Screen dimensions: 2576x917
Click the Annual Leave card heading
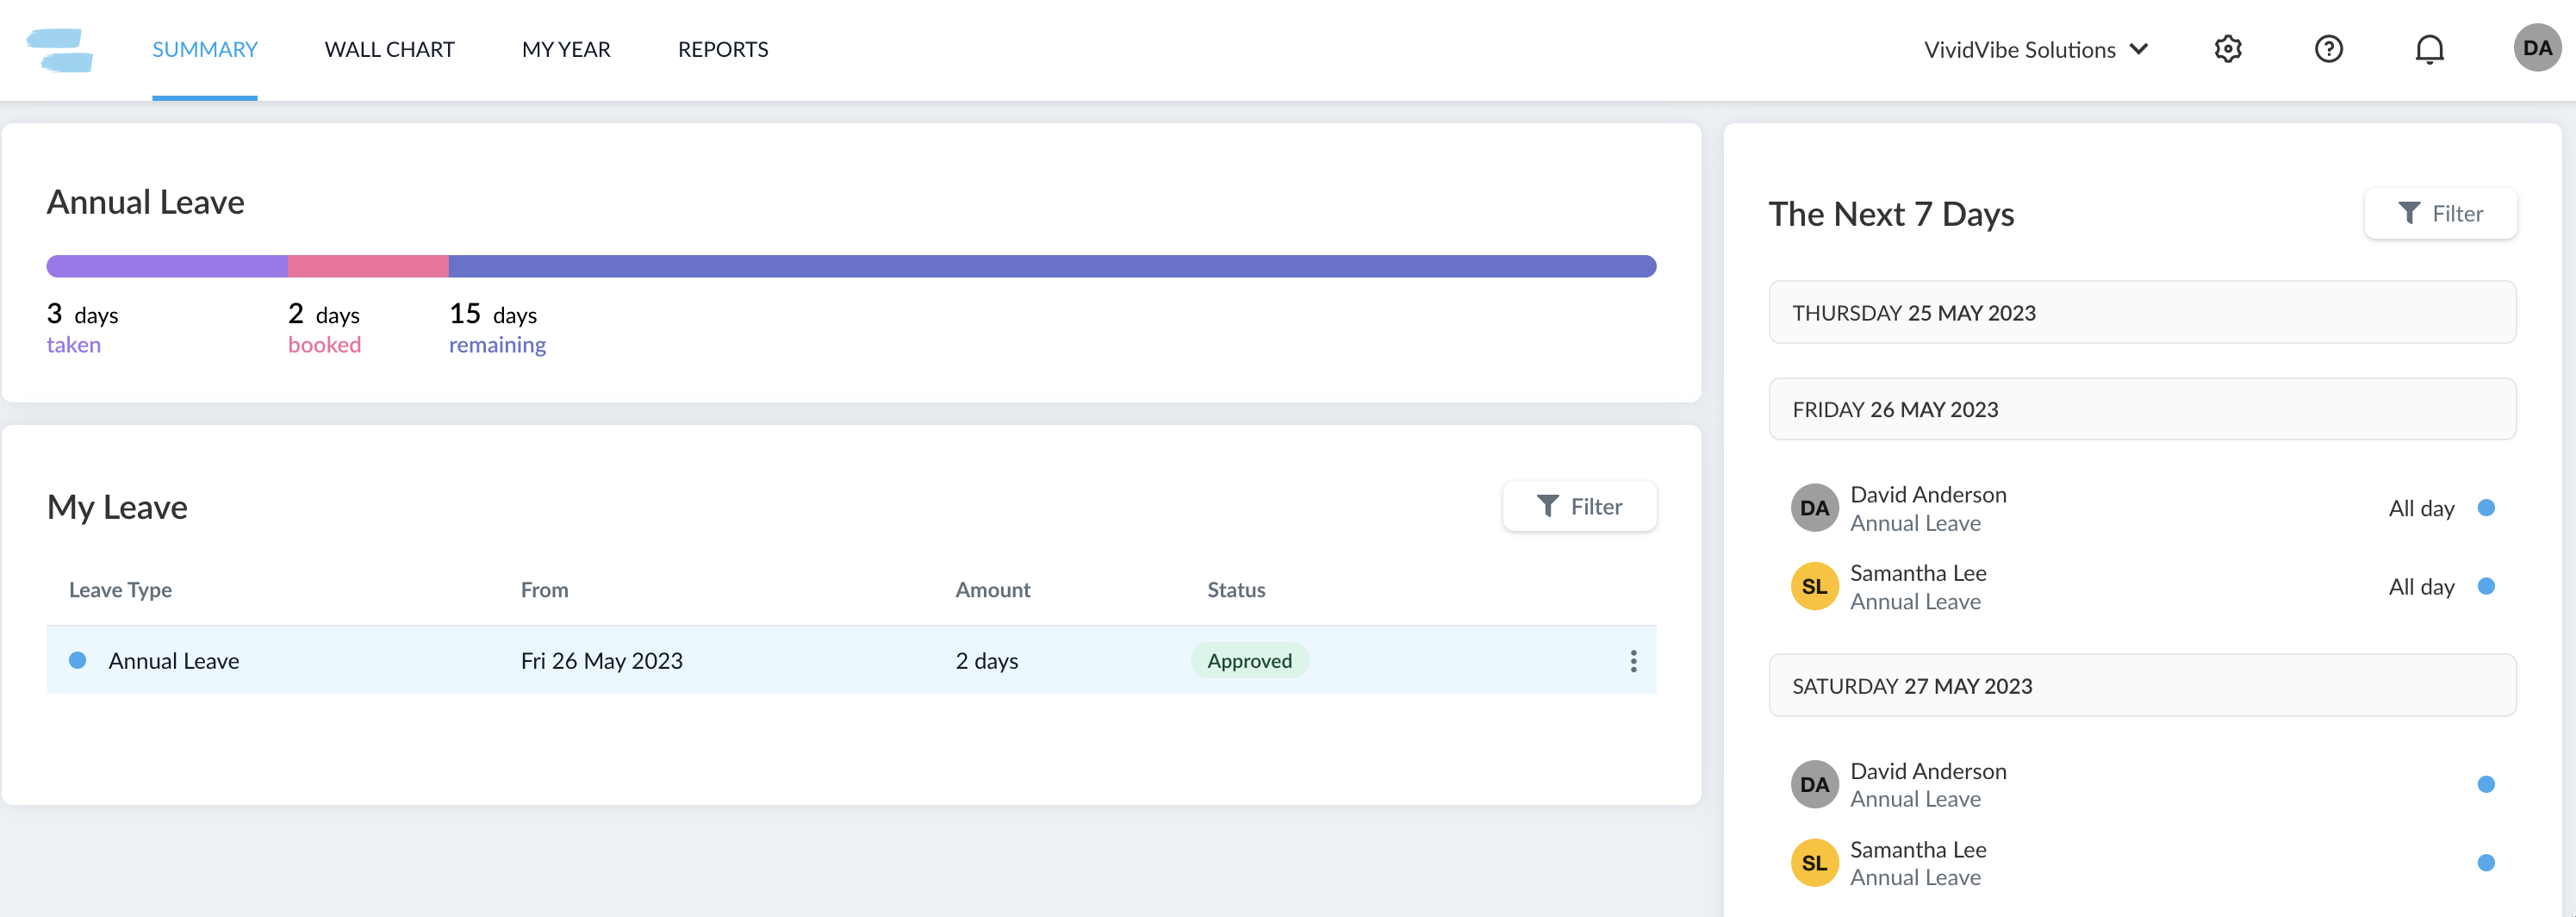click(x=146, y=202)
